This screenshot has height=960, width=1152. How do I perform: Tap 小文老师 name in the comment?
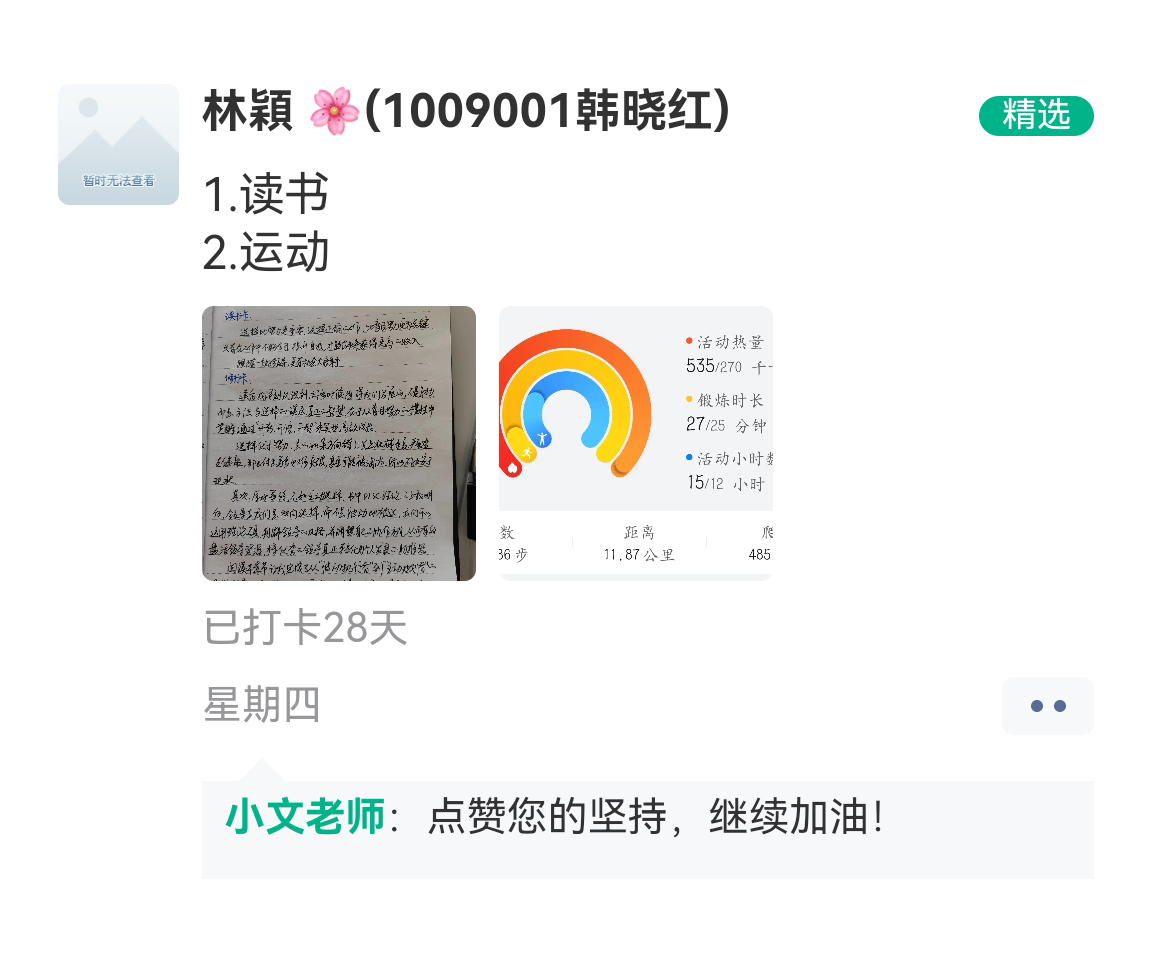(x=305, y=816)
